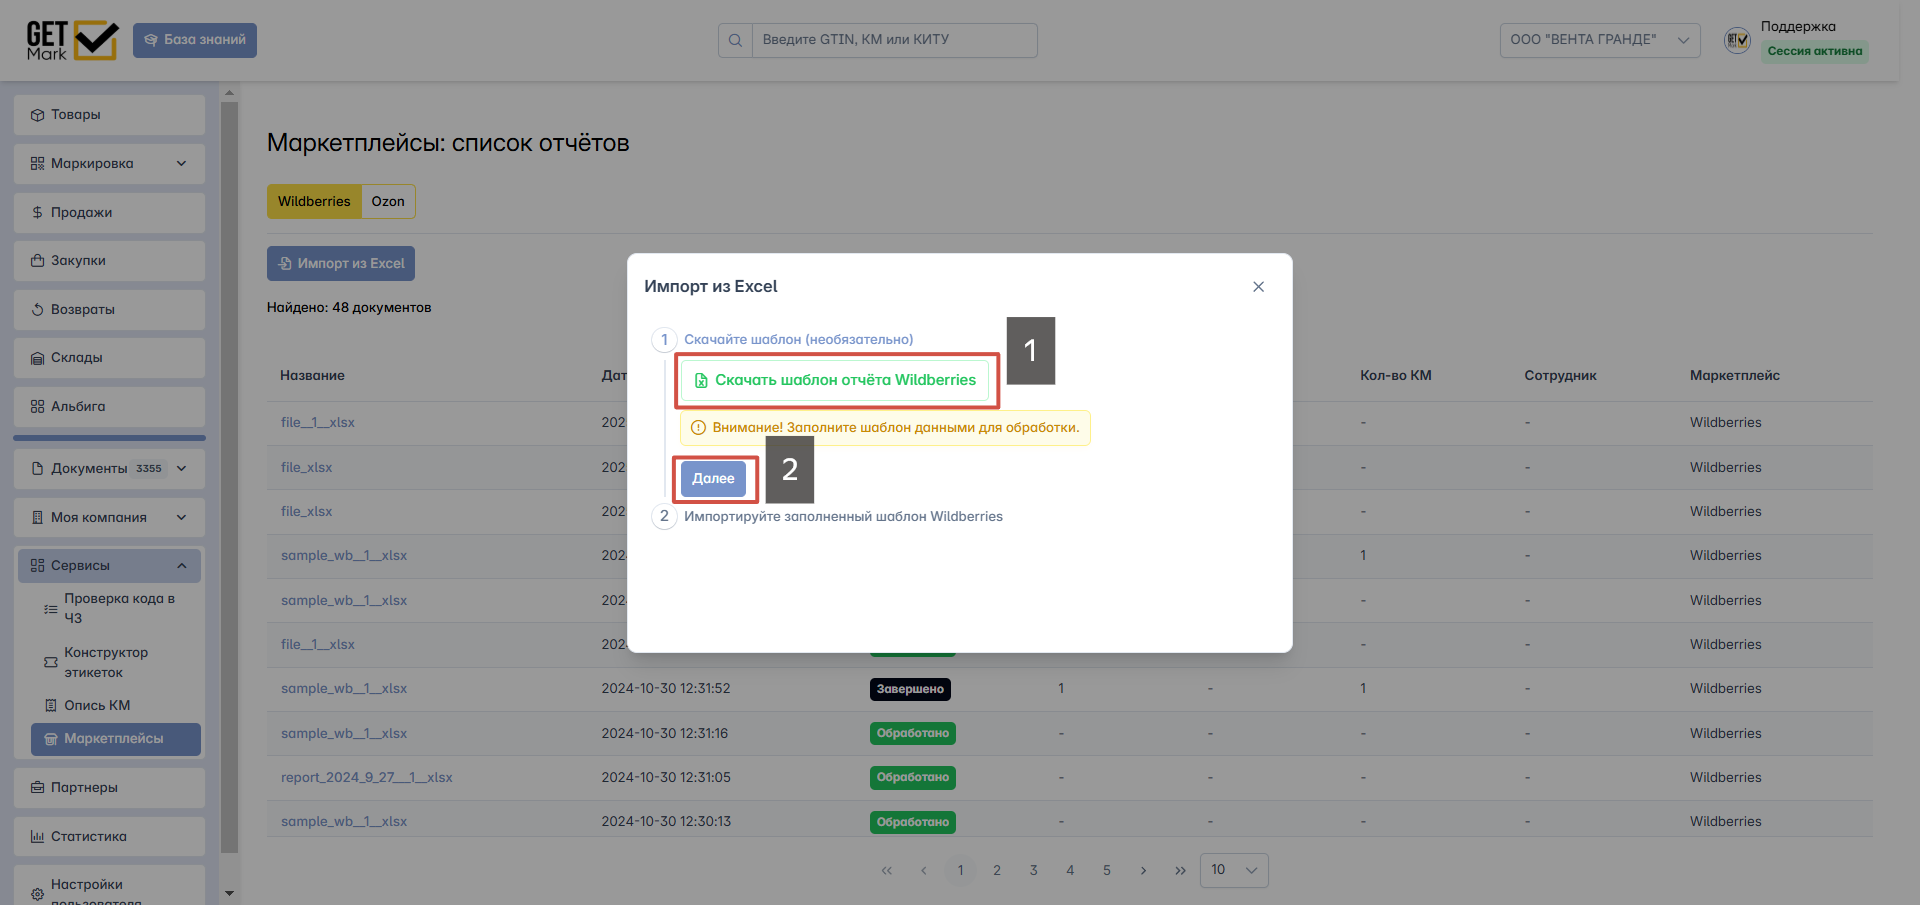The width and height of the screenshot is (1920, 905).
Task: Go to pagination page 3
Action: click(1033, 870)
